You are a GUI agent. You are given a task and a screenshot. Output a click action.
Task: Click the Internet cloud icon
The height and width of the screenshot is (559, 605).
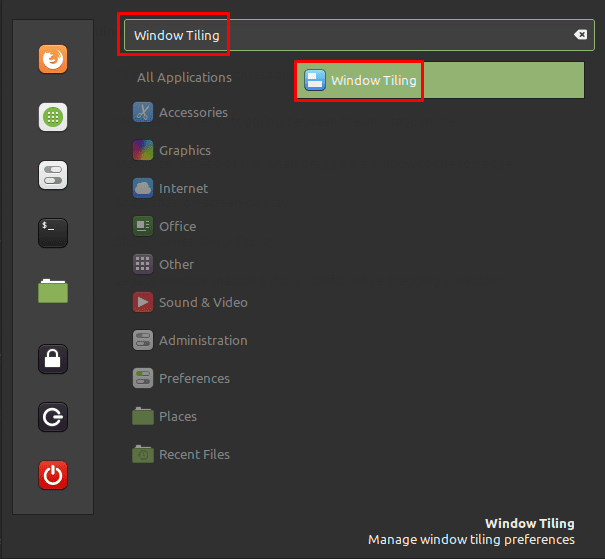point(143,188)
